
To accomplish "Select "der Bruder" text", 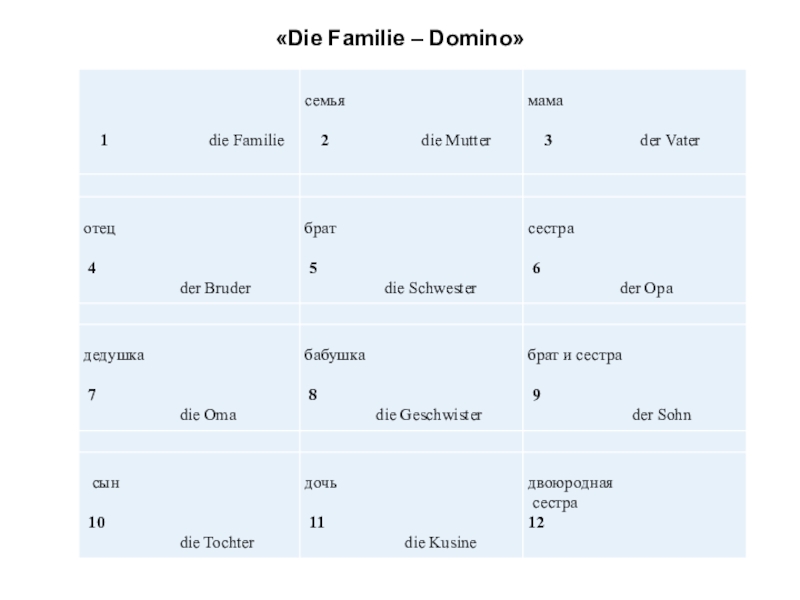I will click(x=214, y=289).
